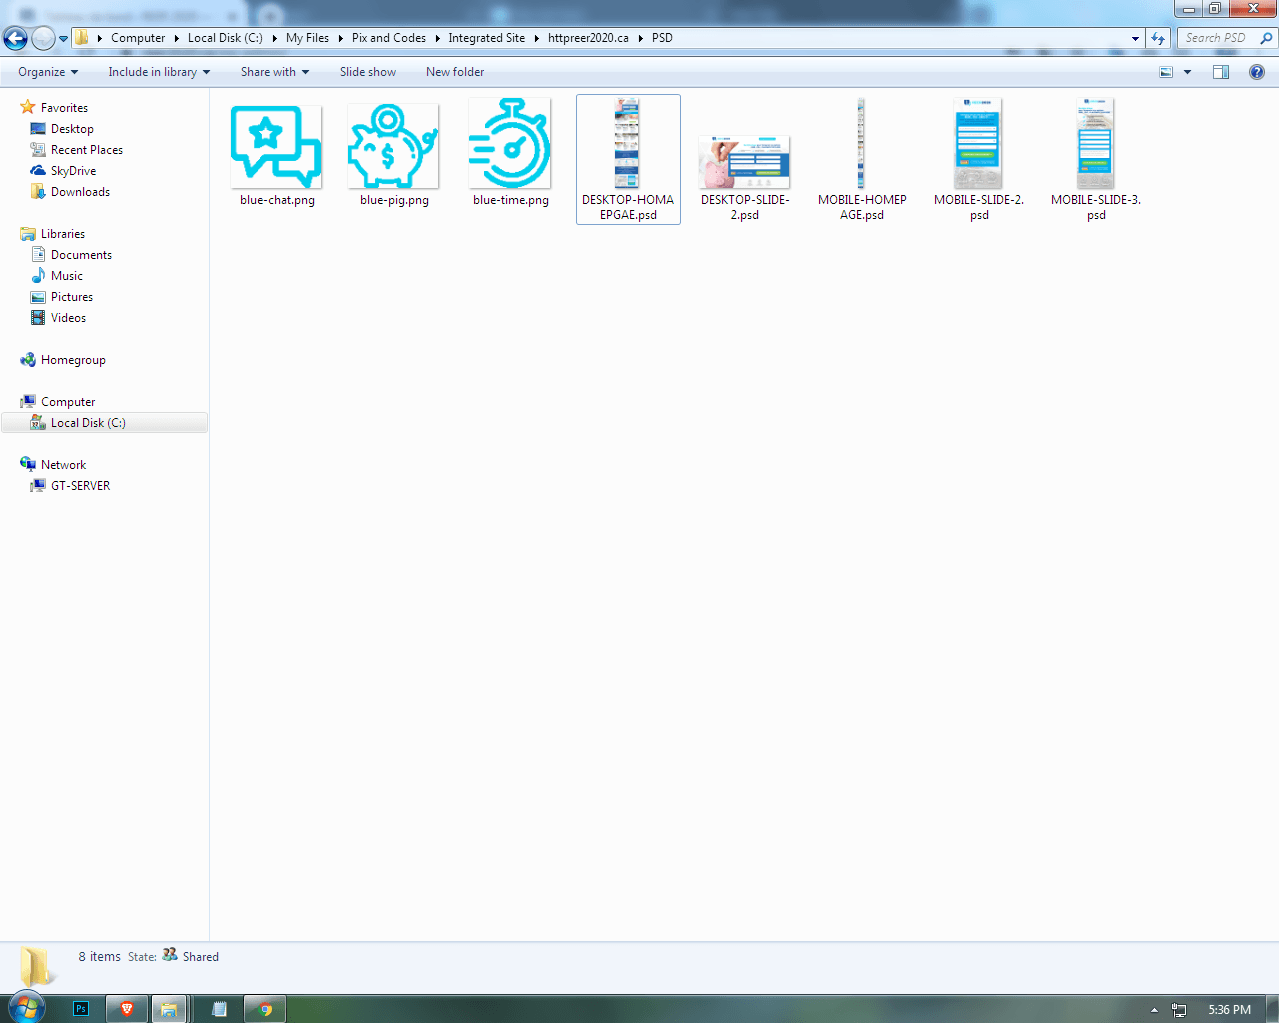Click the refresh button beside address bar
1279x1023 pixels.
click(1158, 38)
